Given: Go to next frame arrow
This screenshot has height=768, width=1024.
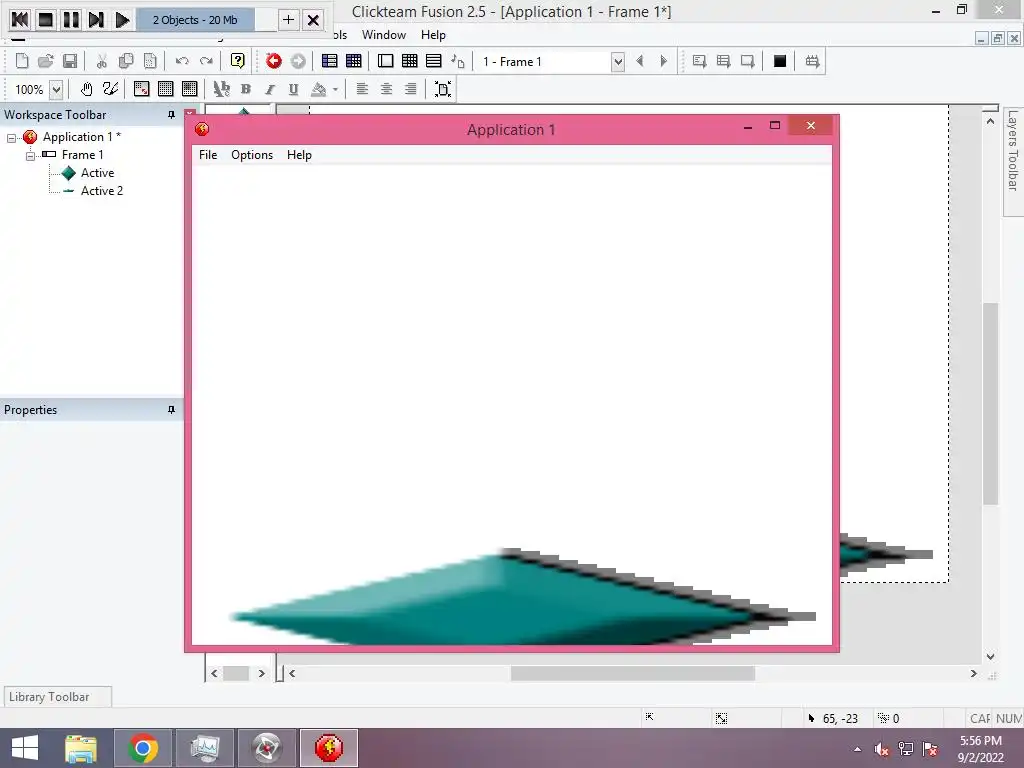Looking at the screenshot, I should (x=664, y=61).
